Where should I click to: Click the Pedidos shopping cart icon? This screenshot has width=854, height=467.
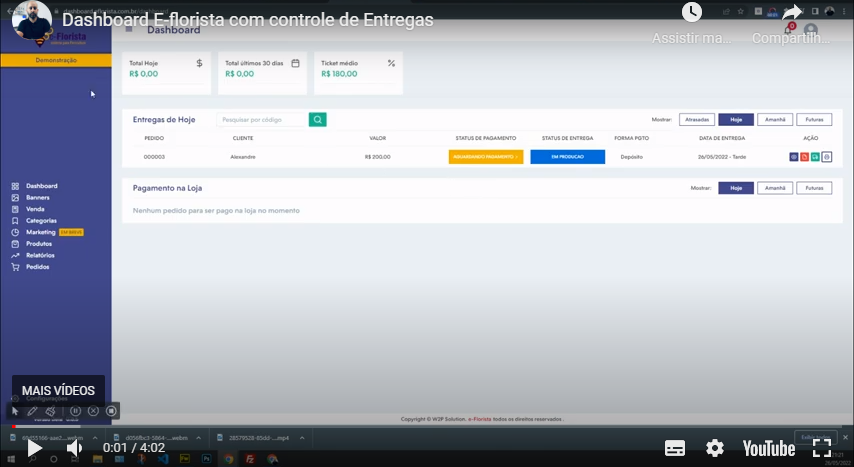coord(15,267)
